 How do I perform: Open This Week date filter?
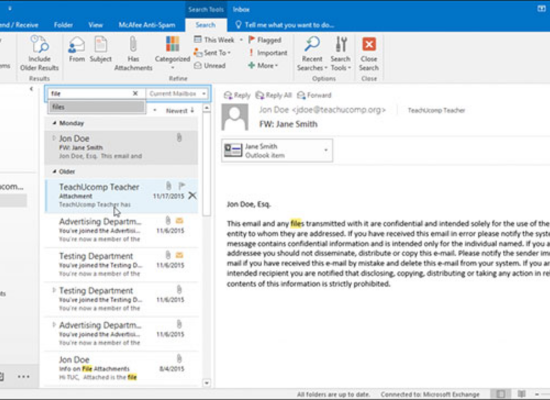pos(218,40)
